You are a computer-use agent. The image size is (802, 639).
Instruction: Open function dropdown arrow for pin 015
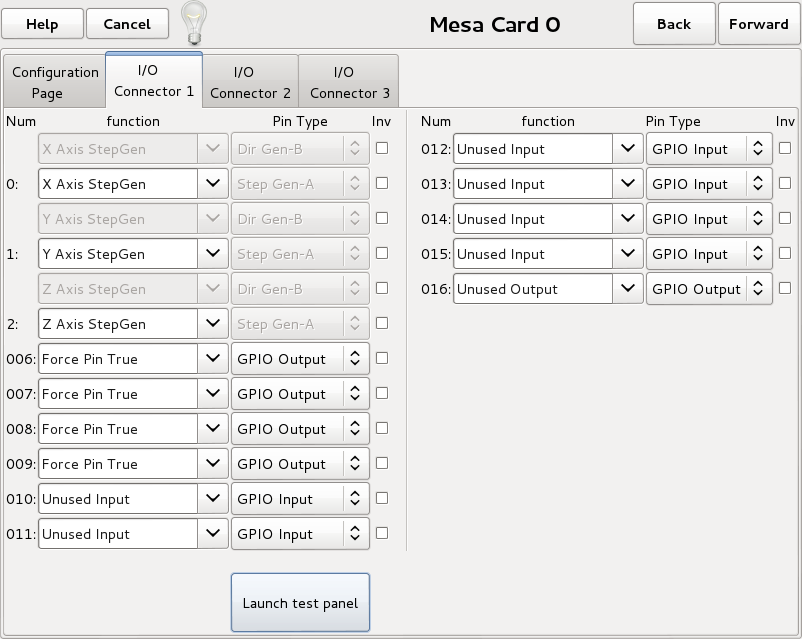point(628,254)
